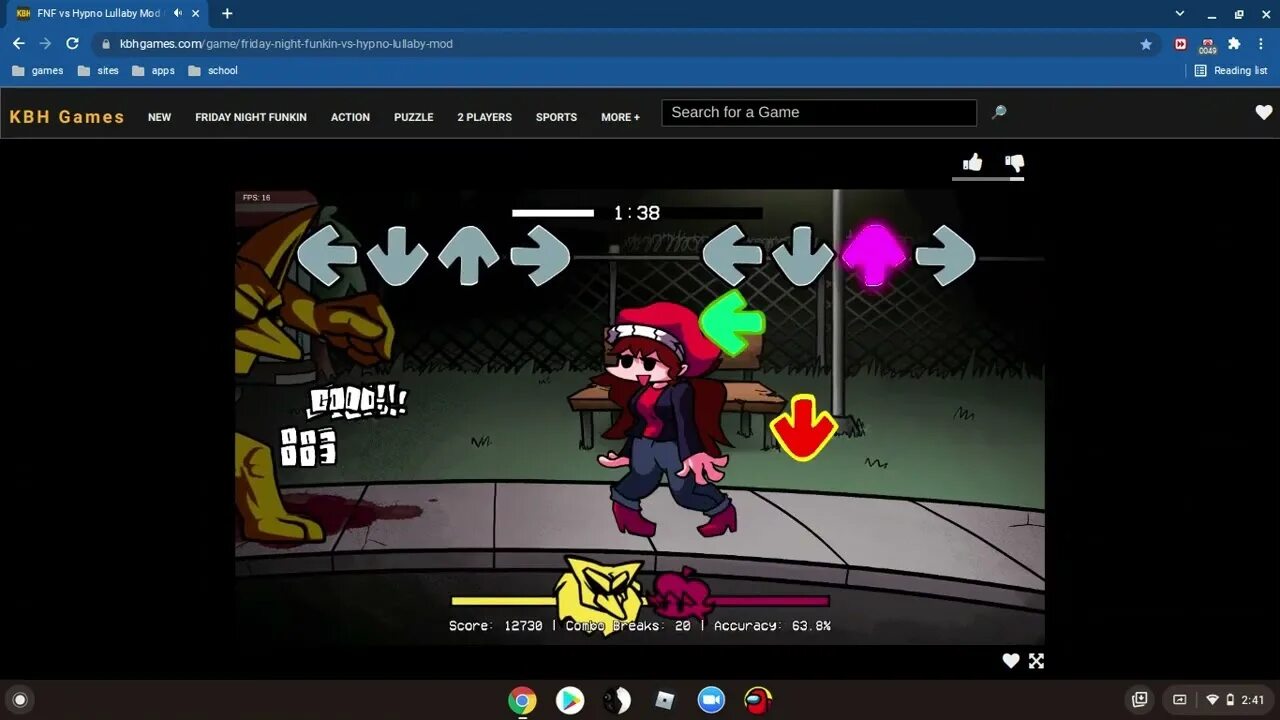Image resolution: width=1280 pixels, height=720 pixels.
Task: Open the extension showing 0049 badge
Action: (1207, 45)
